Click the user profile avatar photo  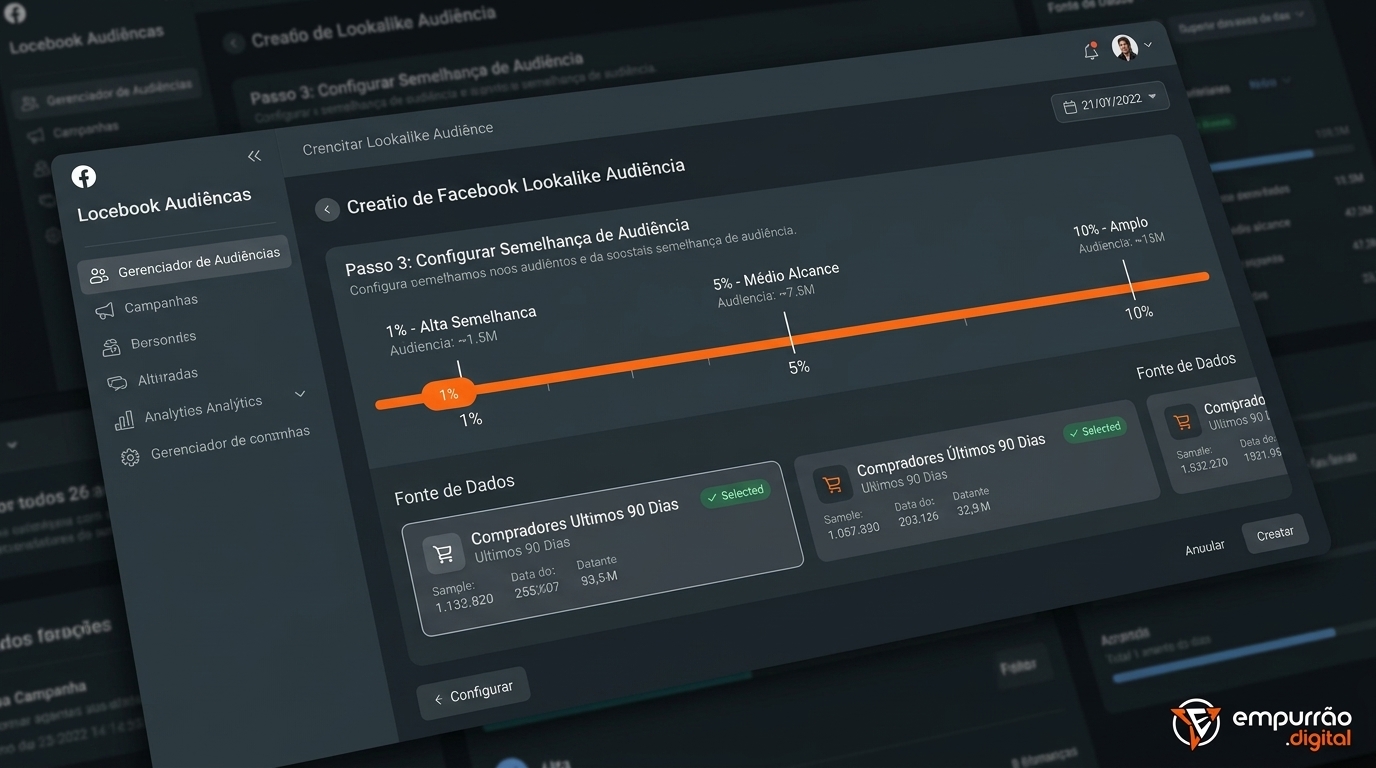point(1125,47)
